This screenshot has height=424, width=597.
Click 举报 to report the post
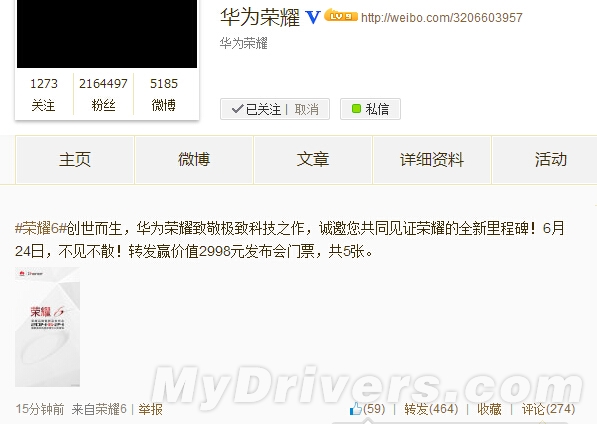pos(150,410)
